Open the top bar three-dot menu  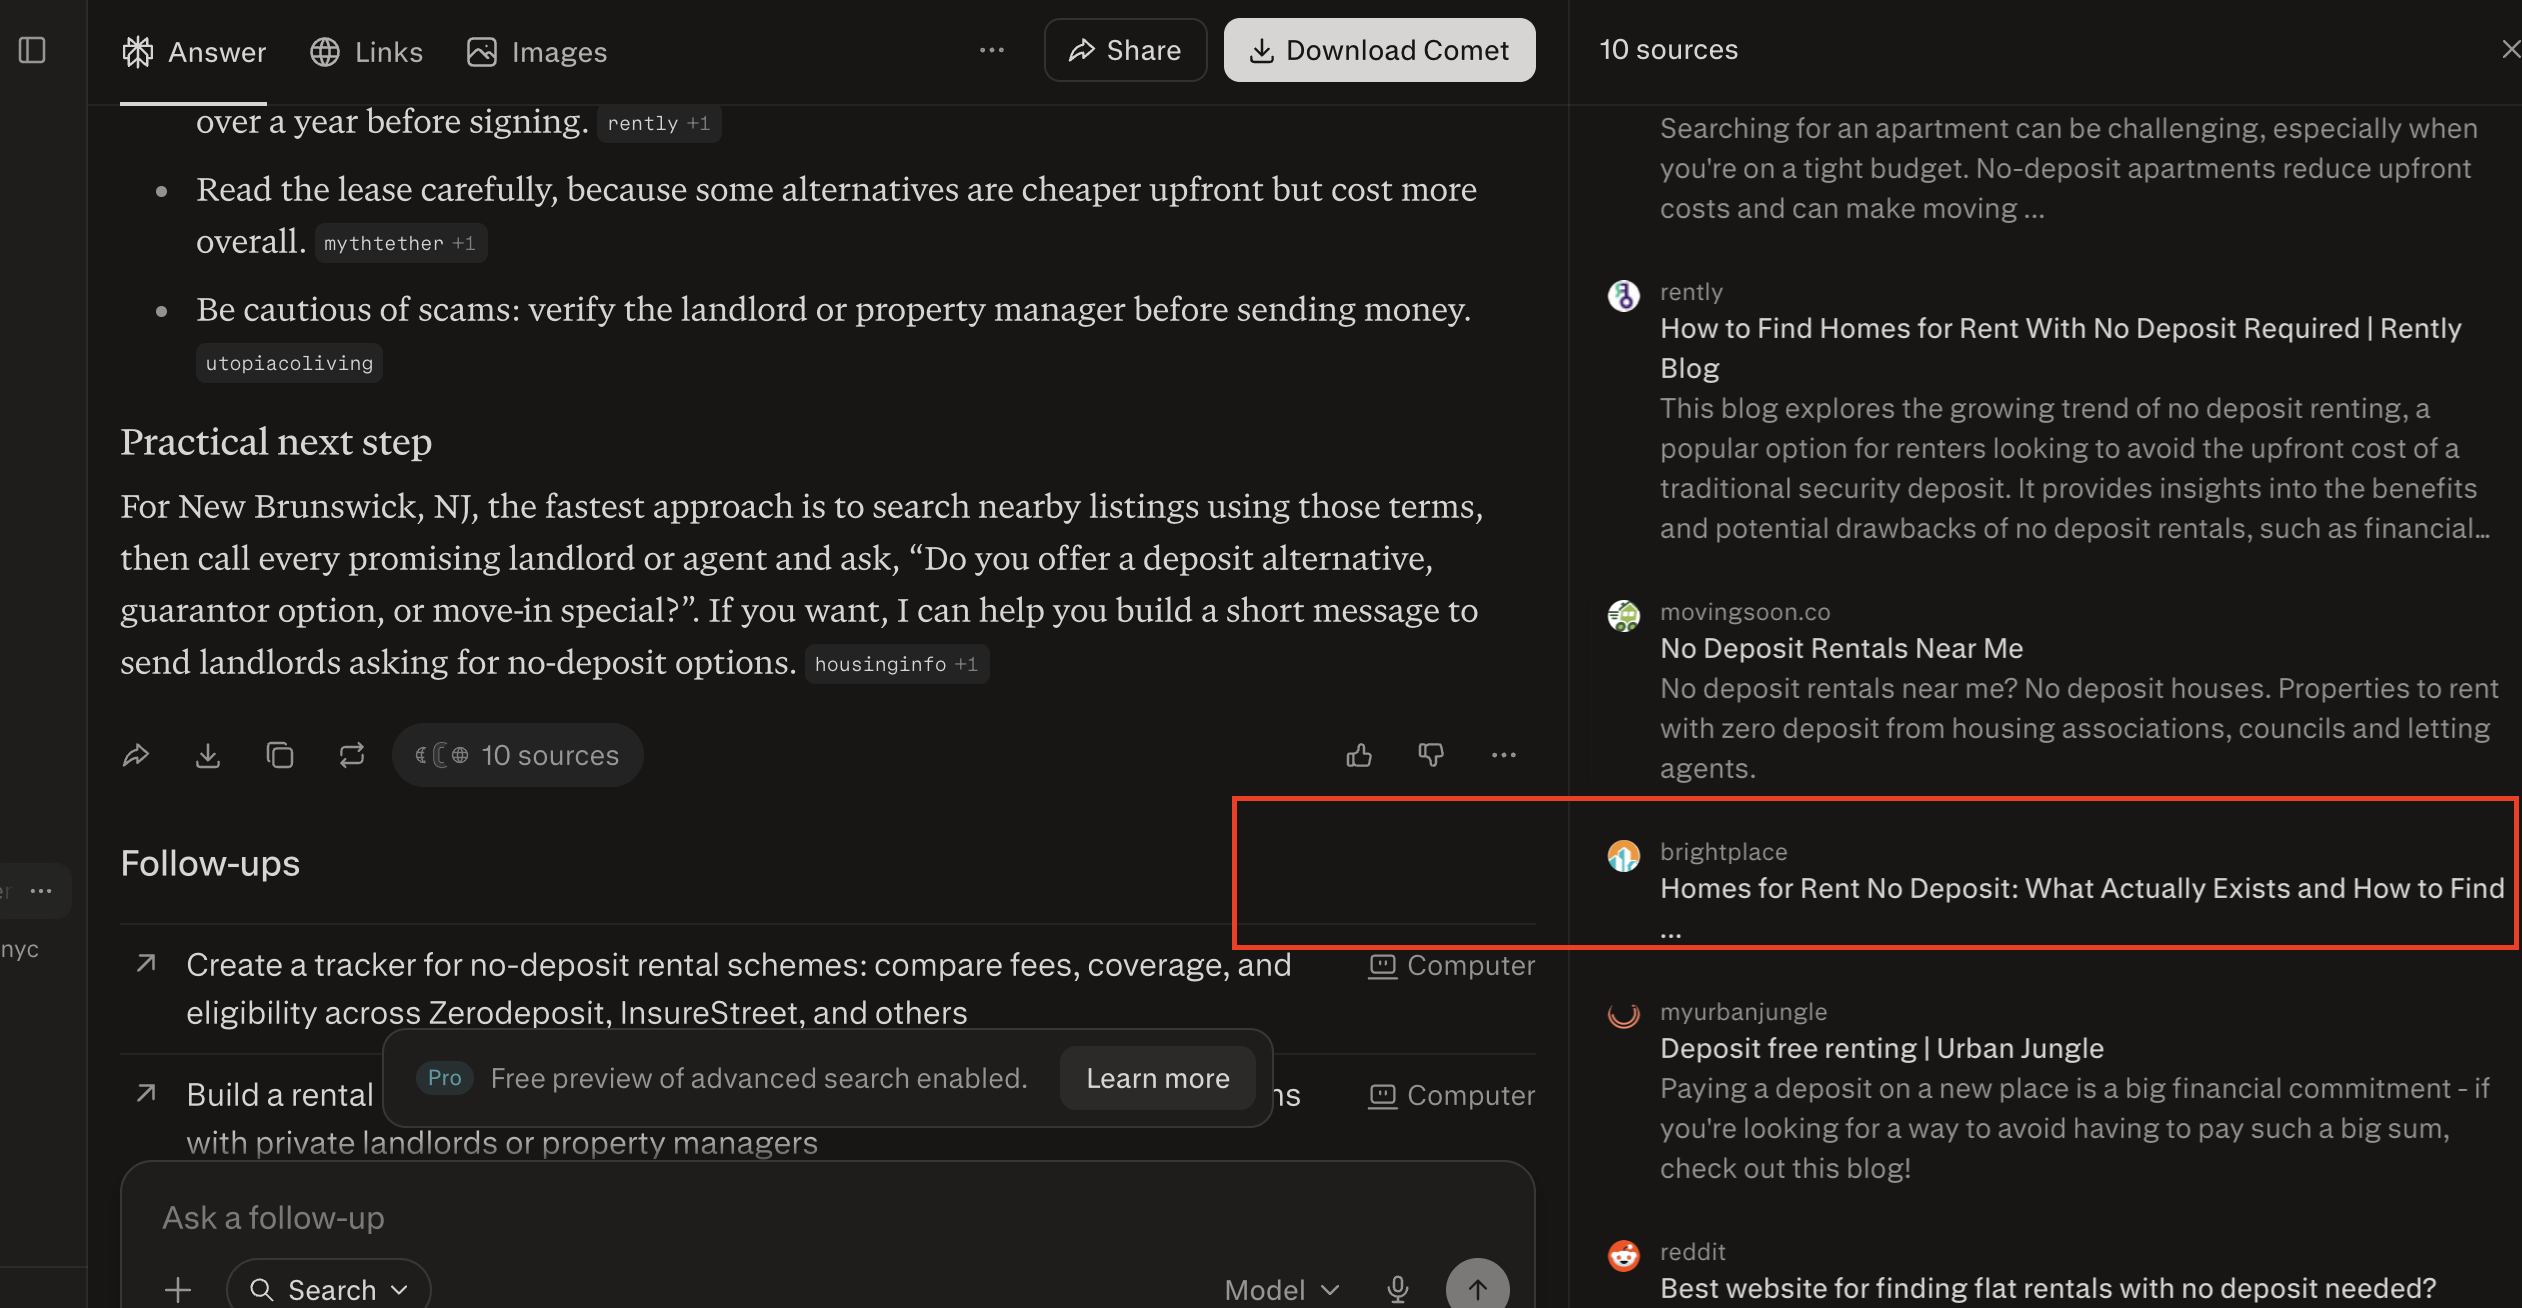pos(992,50)
